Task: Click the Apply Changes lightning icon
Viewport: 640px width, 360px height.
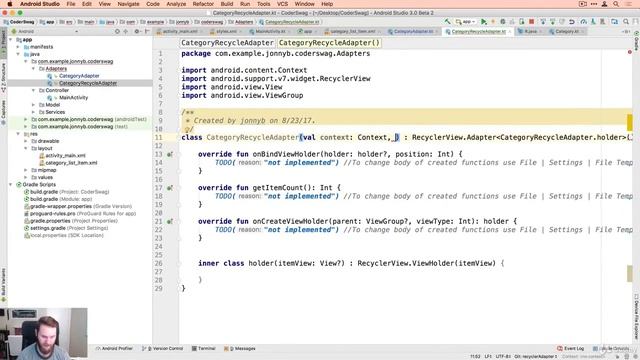Action: pos(493,22)
